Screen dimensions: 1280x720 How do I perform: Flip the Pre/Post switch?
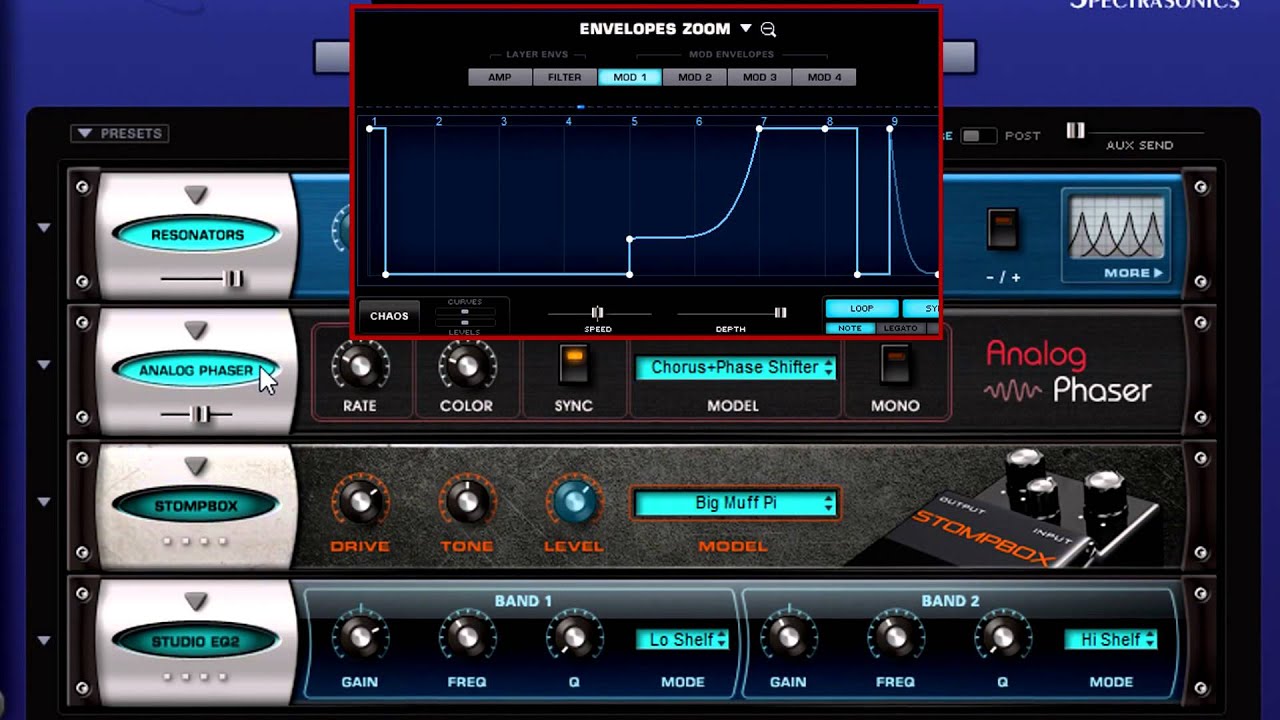coord(979,136)
